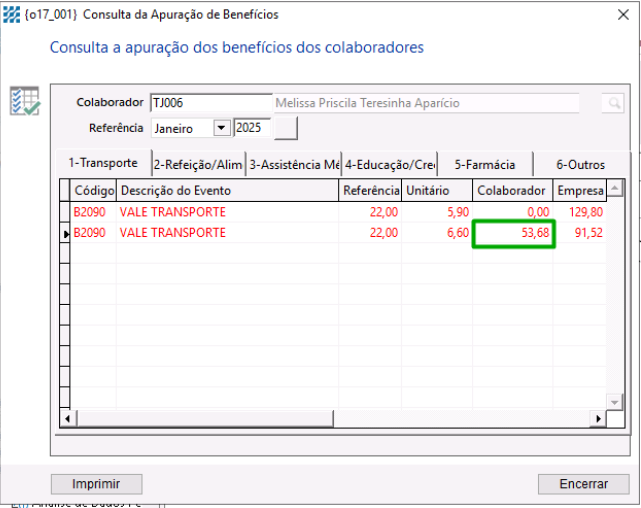The image size is (641, 508).
Task: Click the checklist grid icon on left
Action: [24, 102]
